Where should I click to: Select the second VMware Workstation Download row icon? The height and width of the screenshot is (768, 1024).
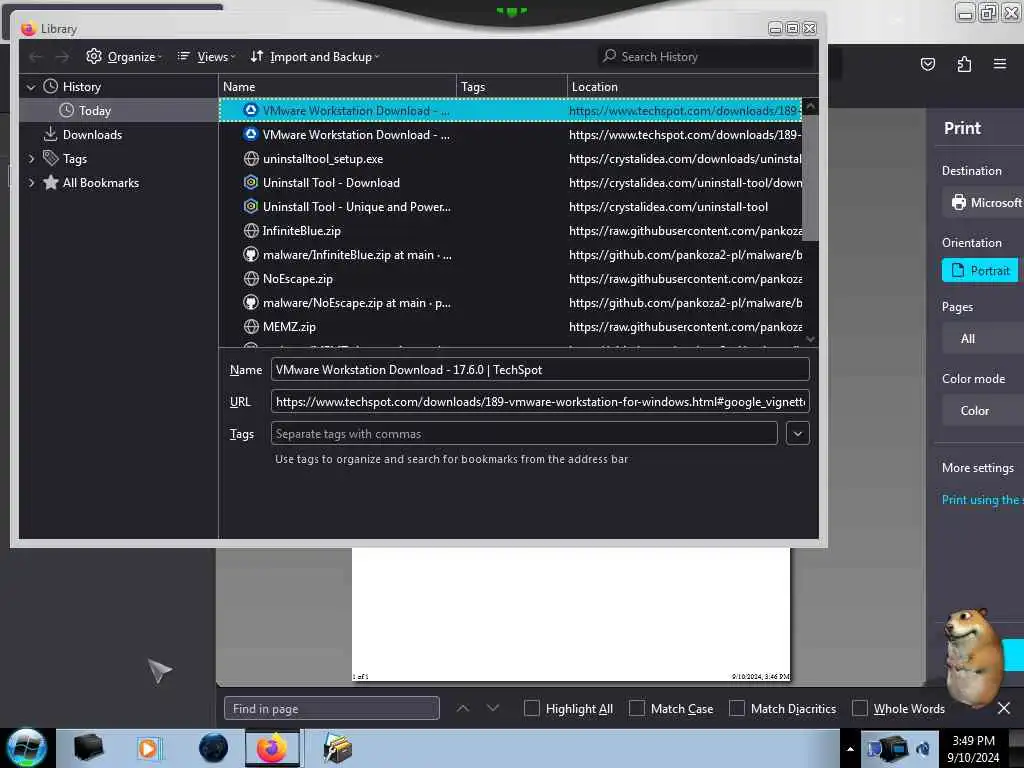[251, 135]
